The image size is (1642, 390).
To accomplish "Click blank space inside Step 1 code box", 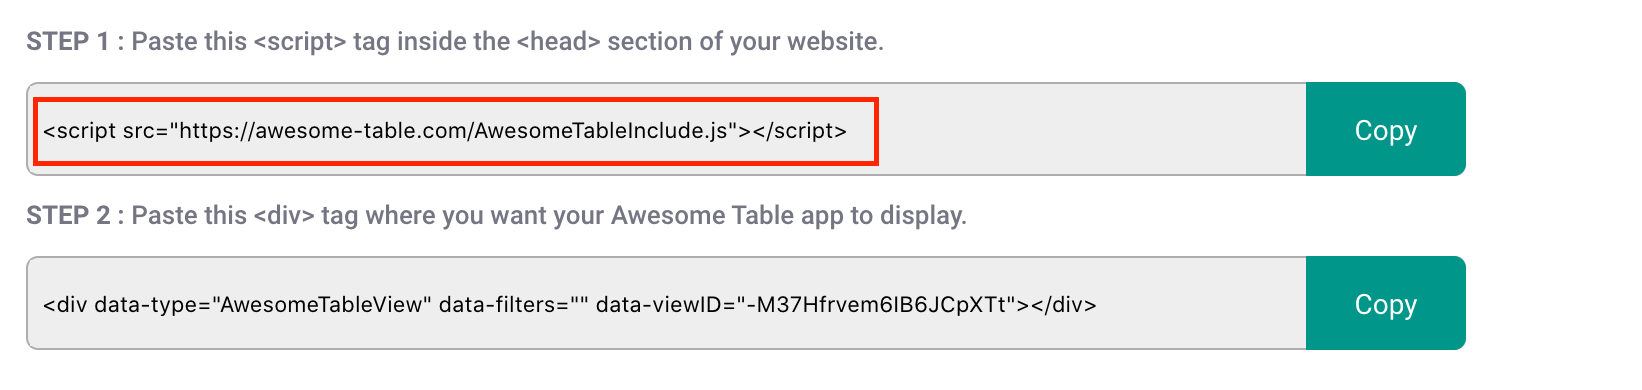I will click(1090, 130).
